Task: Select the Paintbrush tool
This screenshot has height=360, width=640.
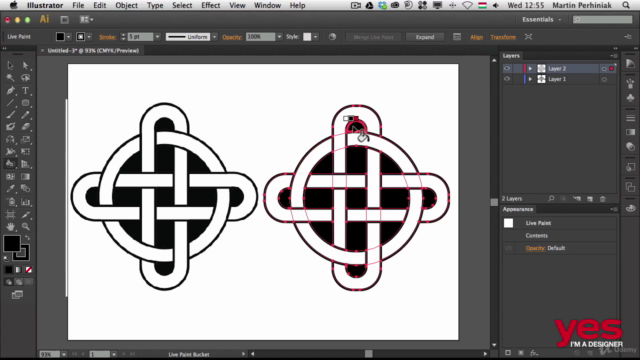Action: (x=10, y=115)
